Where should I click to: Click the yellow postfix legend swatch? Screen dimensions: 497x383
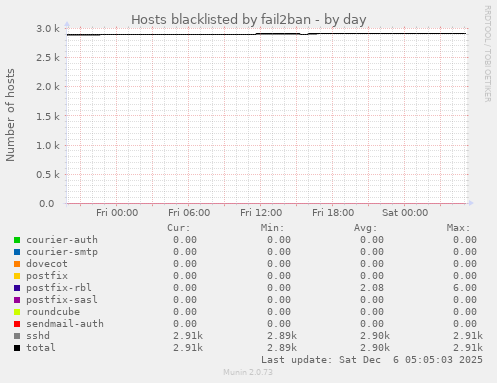coord(17,276)
